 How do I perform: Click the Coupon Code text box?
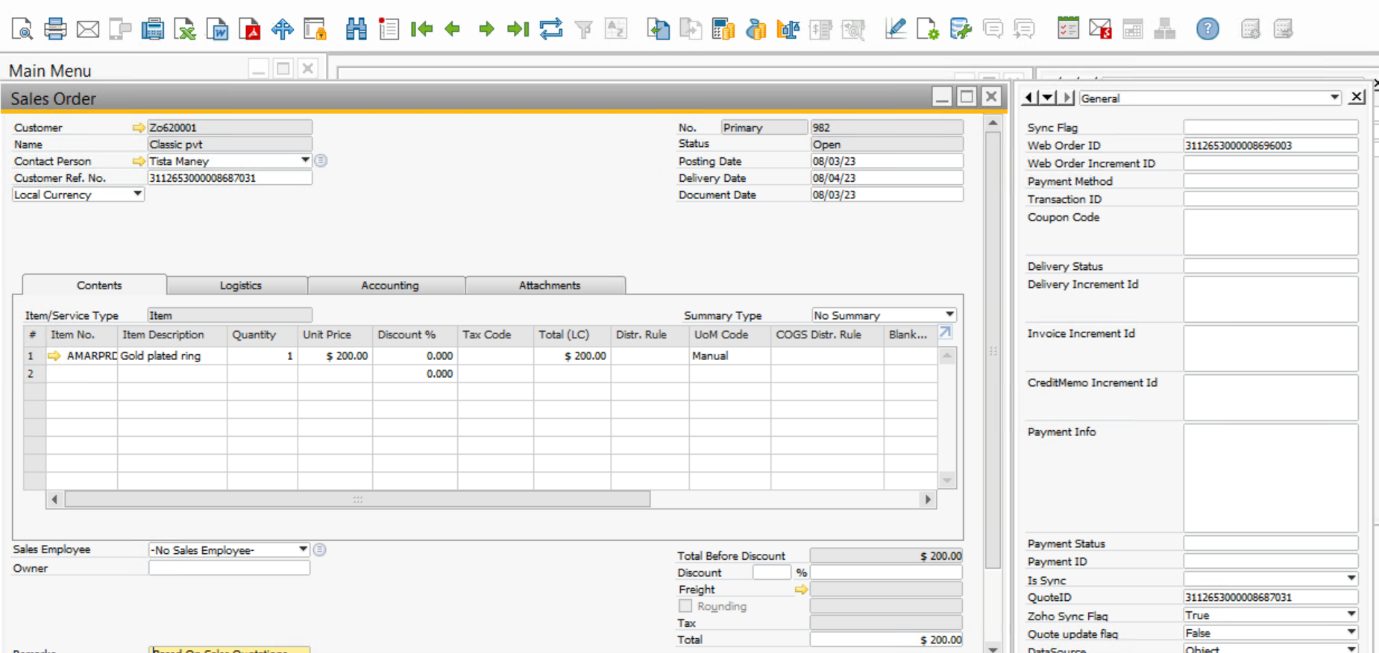[x=1271, y=232]
